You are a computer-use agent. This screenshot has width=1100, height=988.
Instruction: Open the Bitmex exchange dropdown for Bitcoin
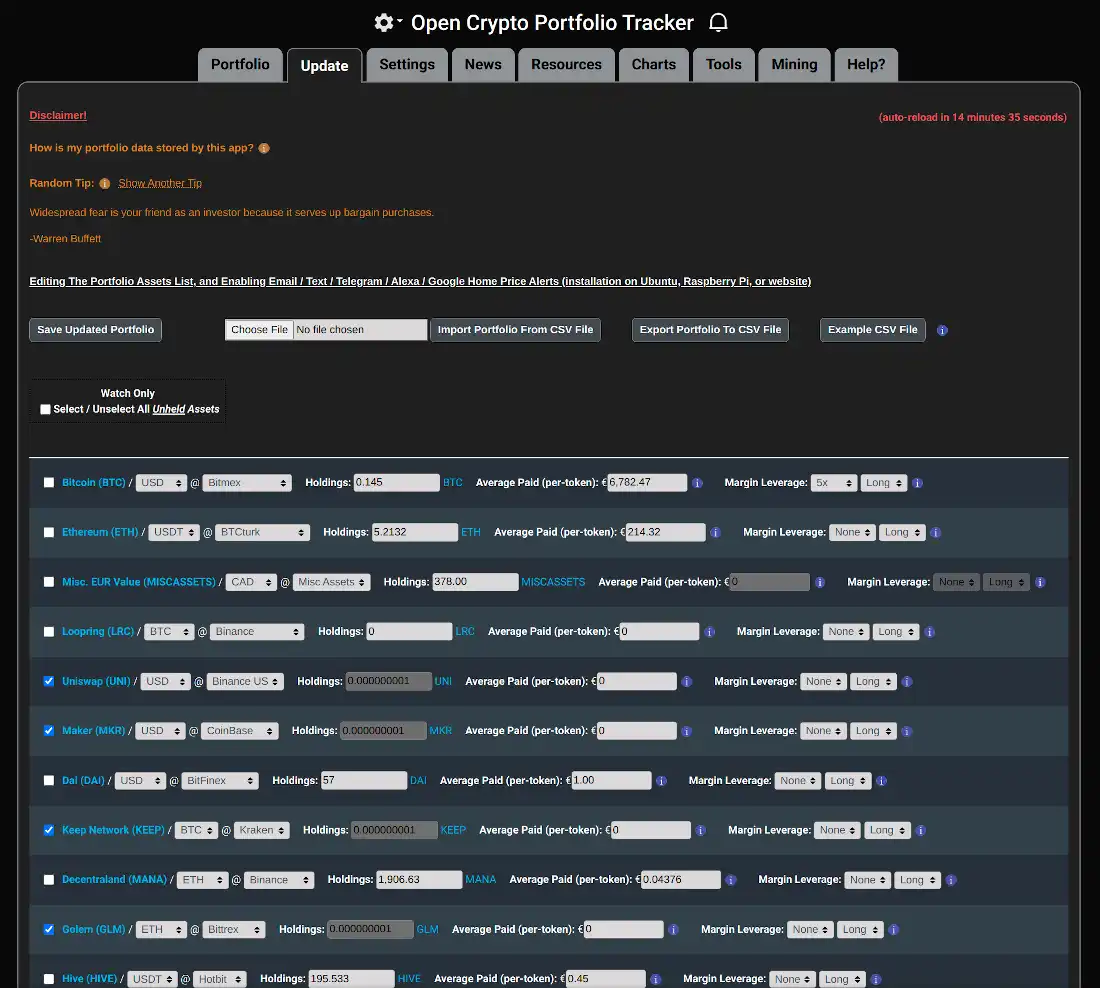(247, 483)
